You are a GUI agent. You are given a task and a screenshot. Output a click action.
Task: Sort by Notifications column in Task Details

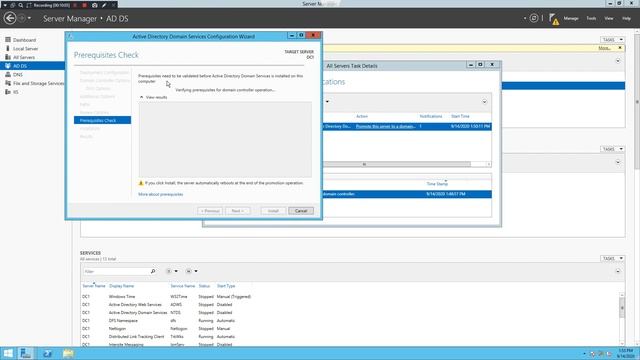click(x=431, y=116)
